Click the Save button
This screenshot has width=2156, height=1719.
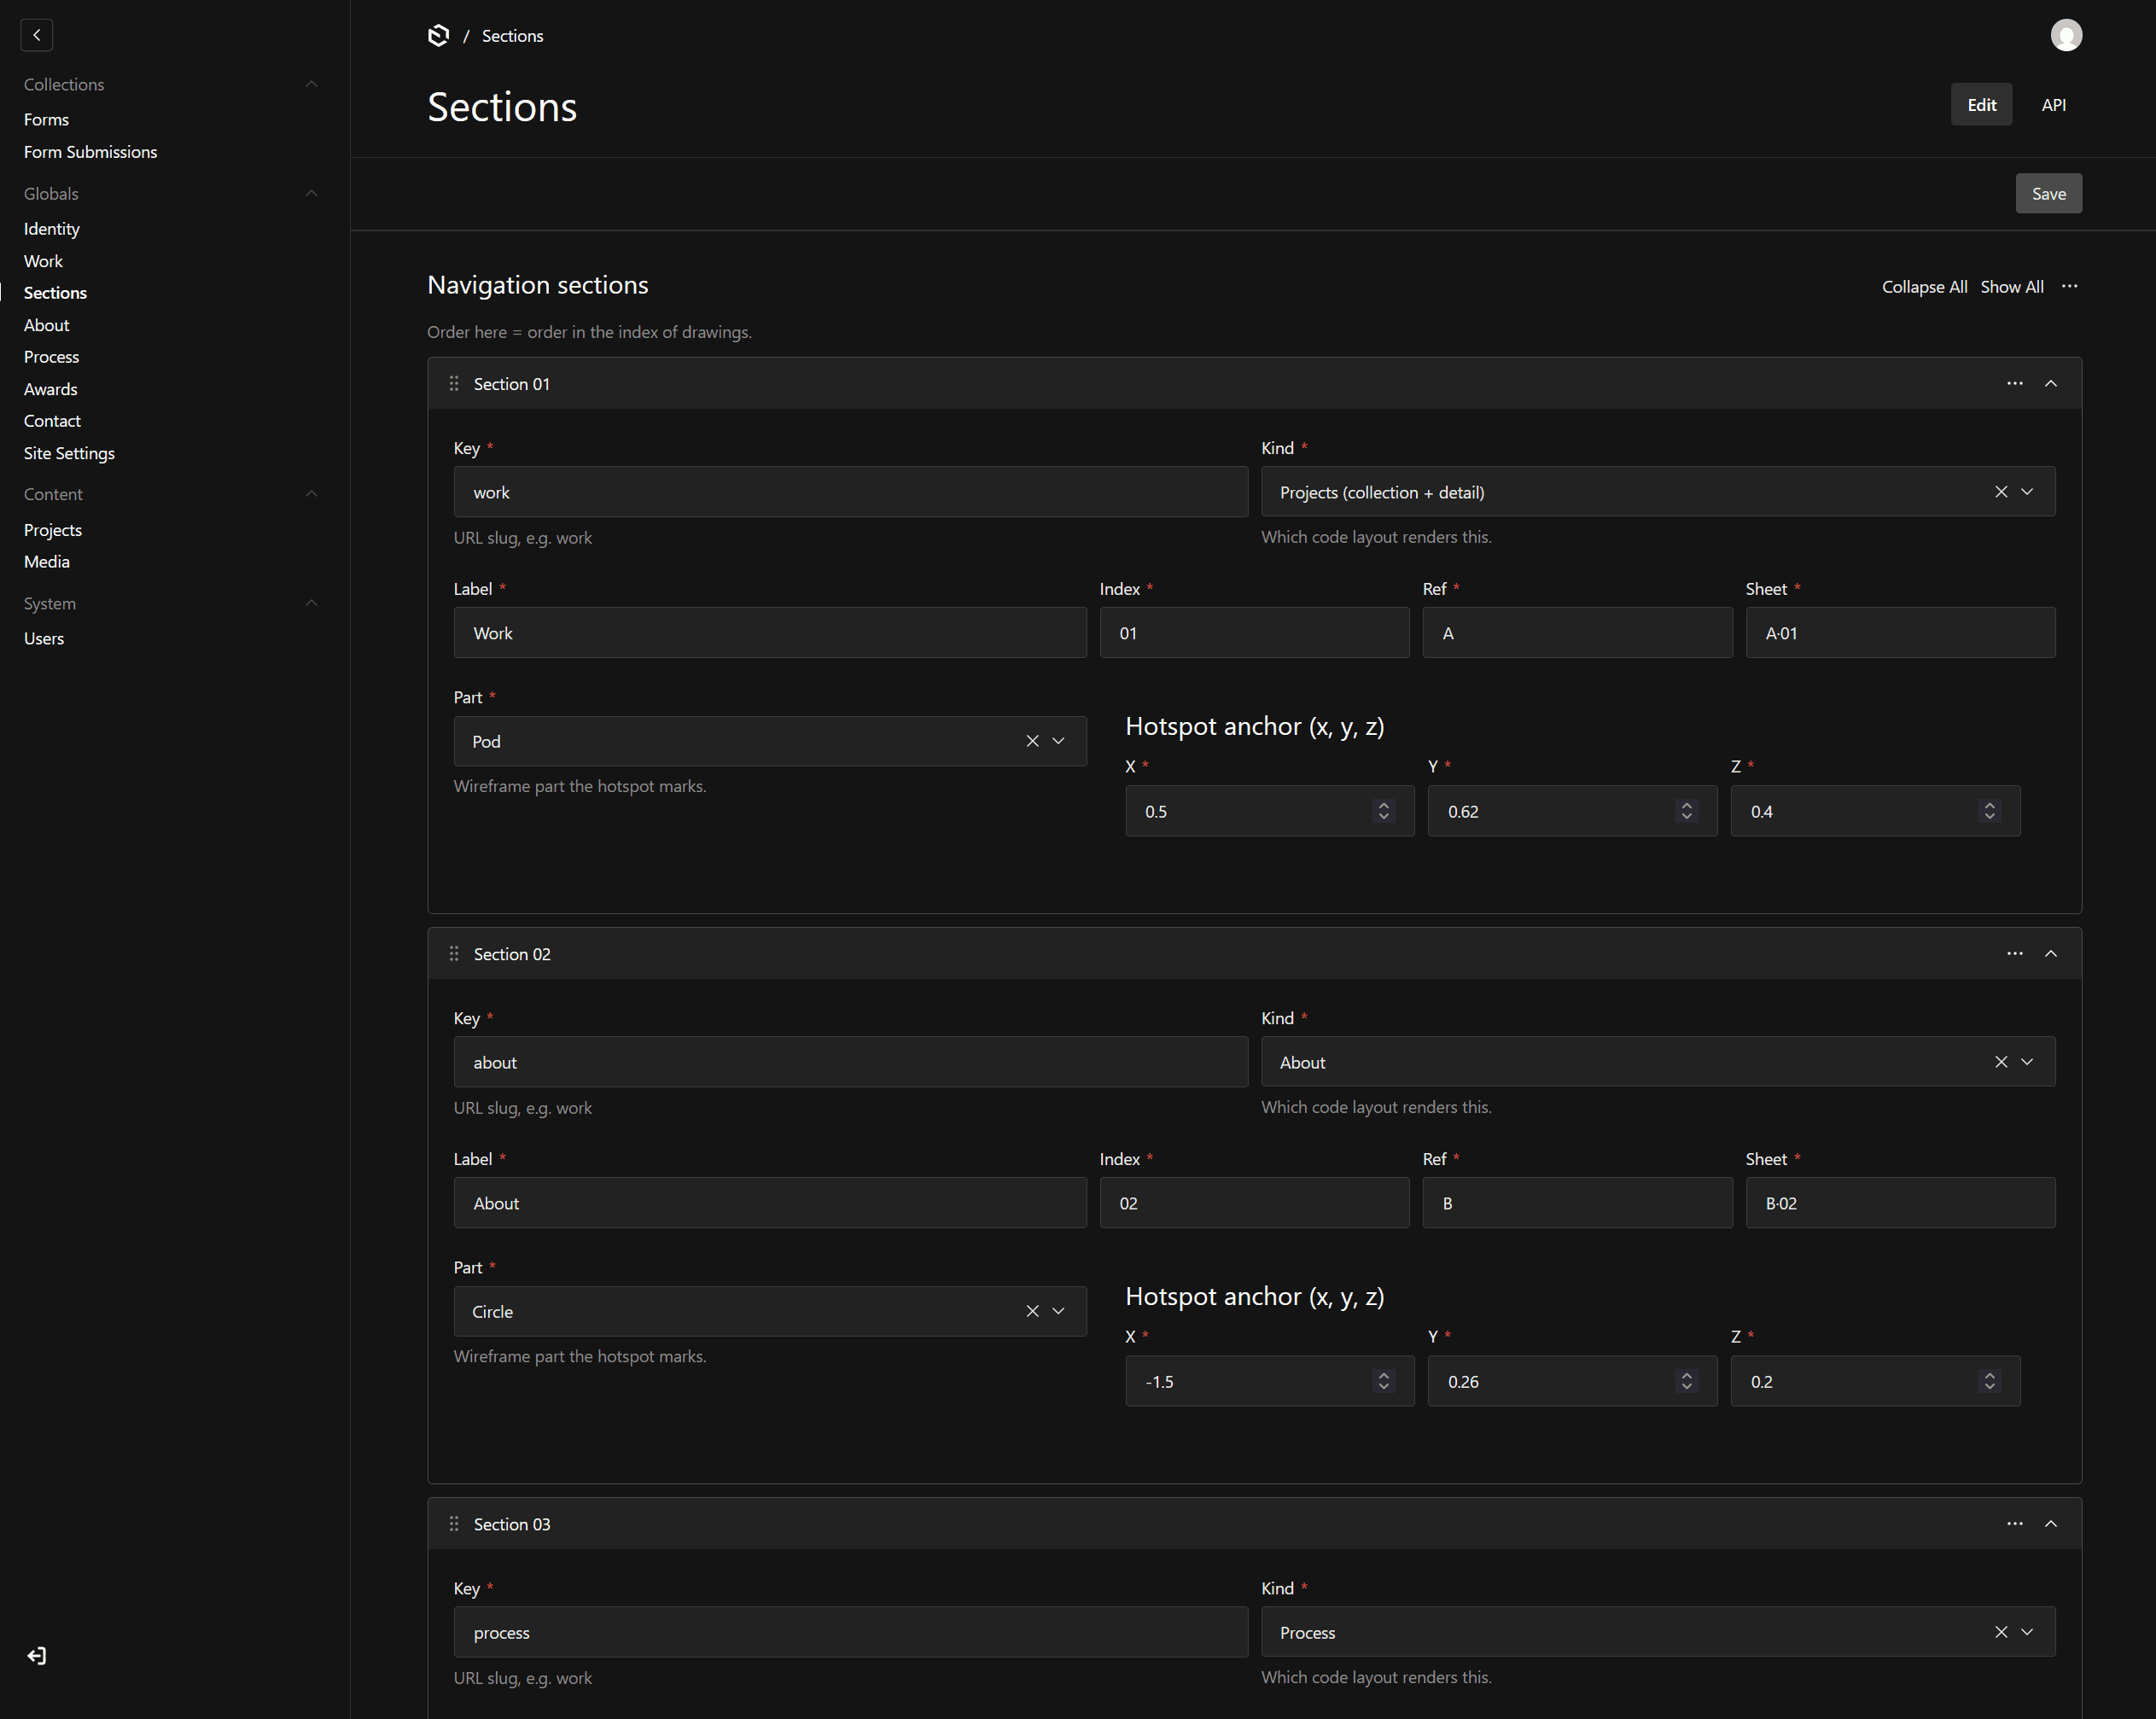point(2048,194)
